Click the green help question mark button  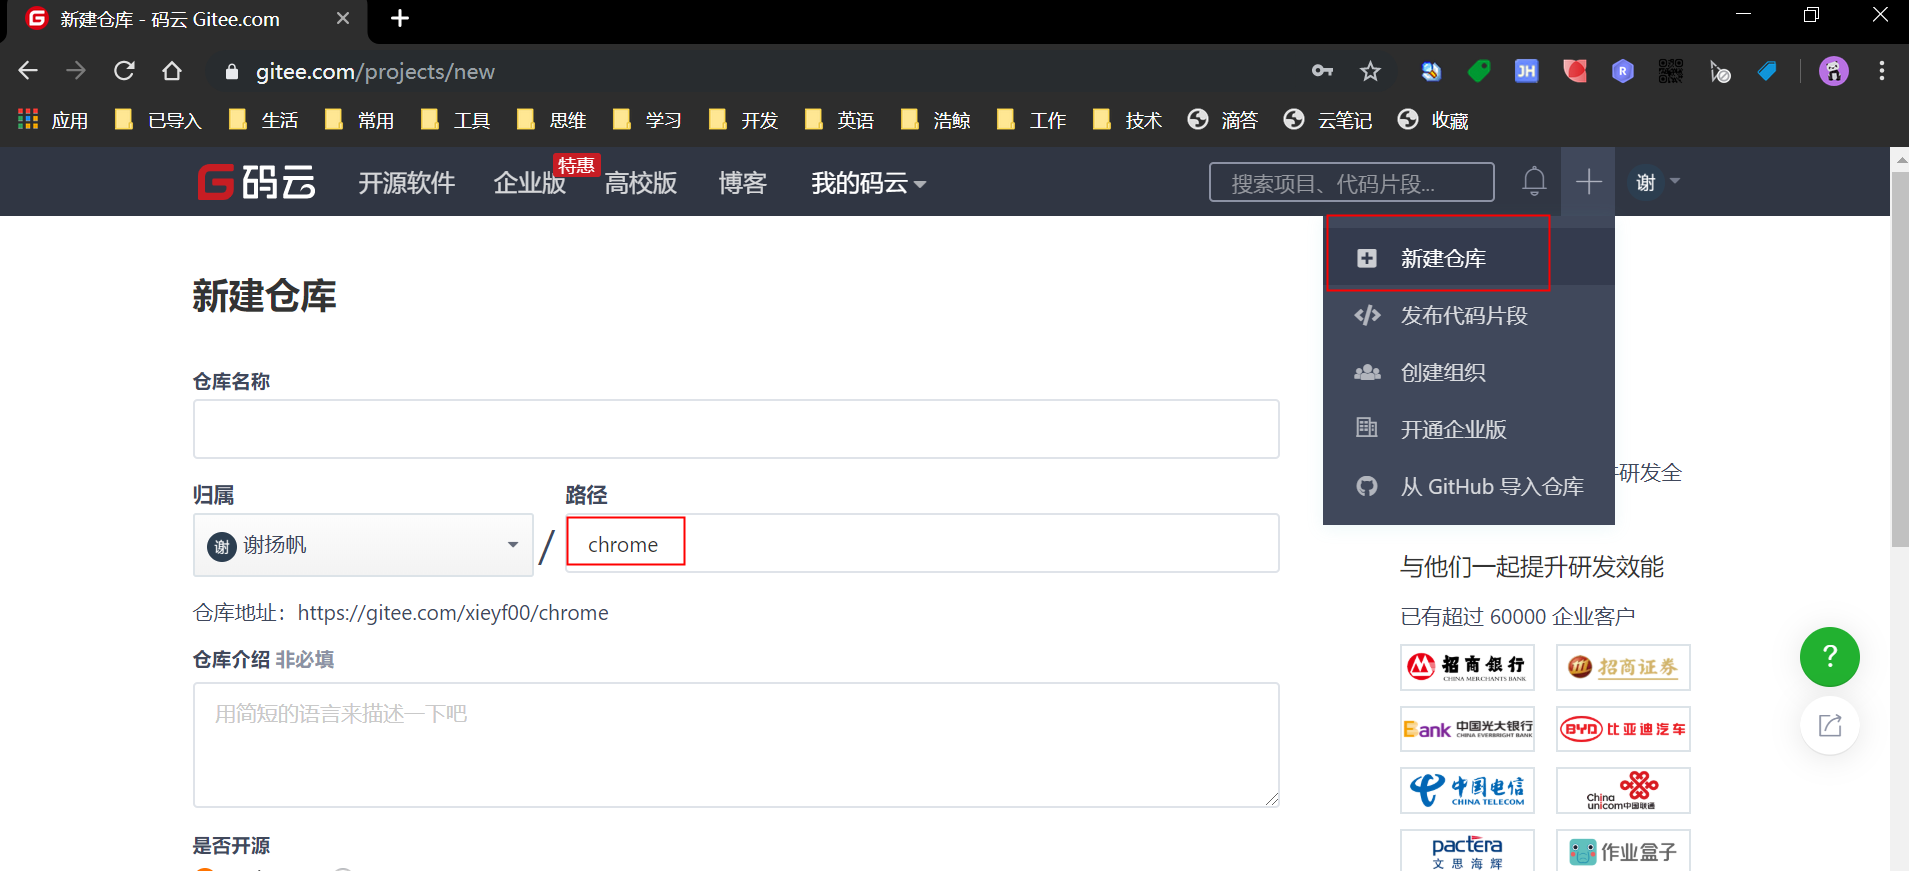[1829, 657]
